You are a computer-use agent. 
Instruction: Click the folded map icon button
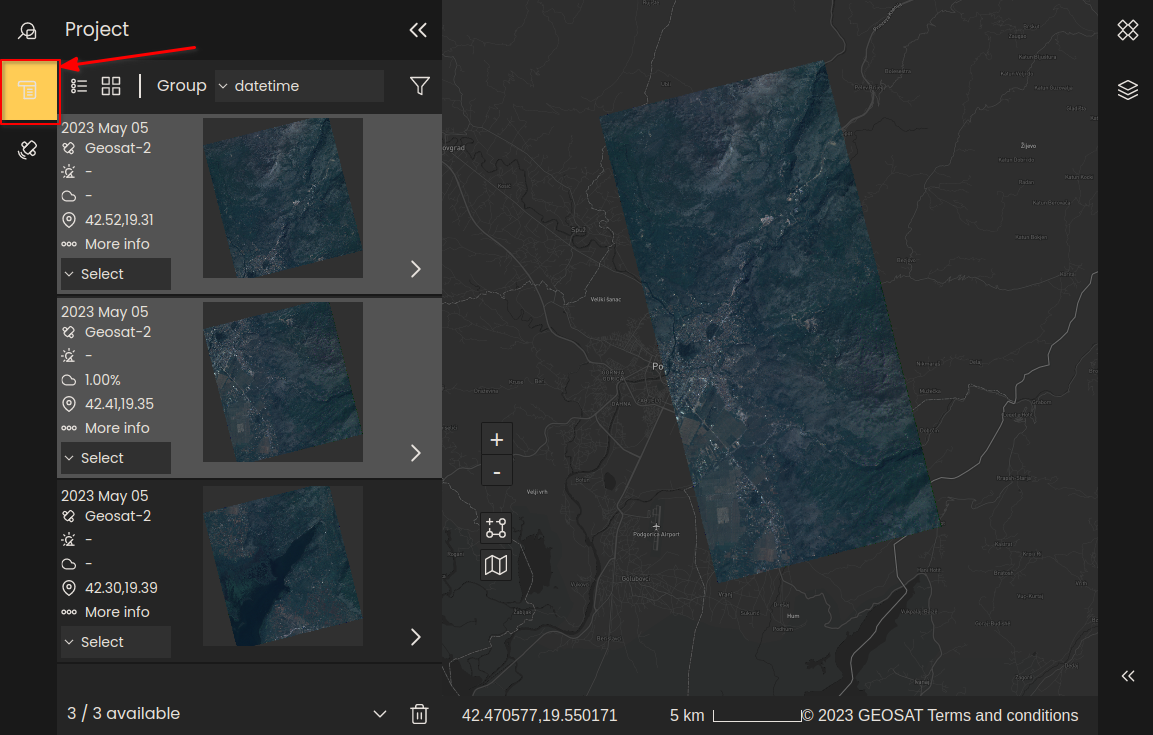point(496,566)
